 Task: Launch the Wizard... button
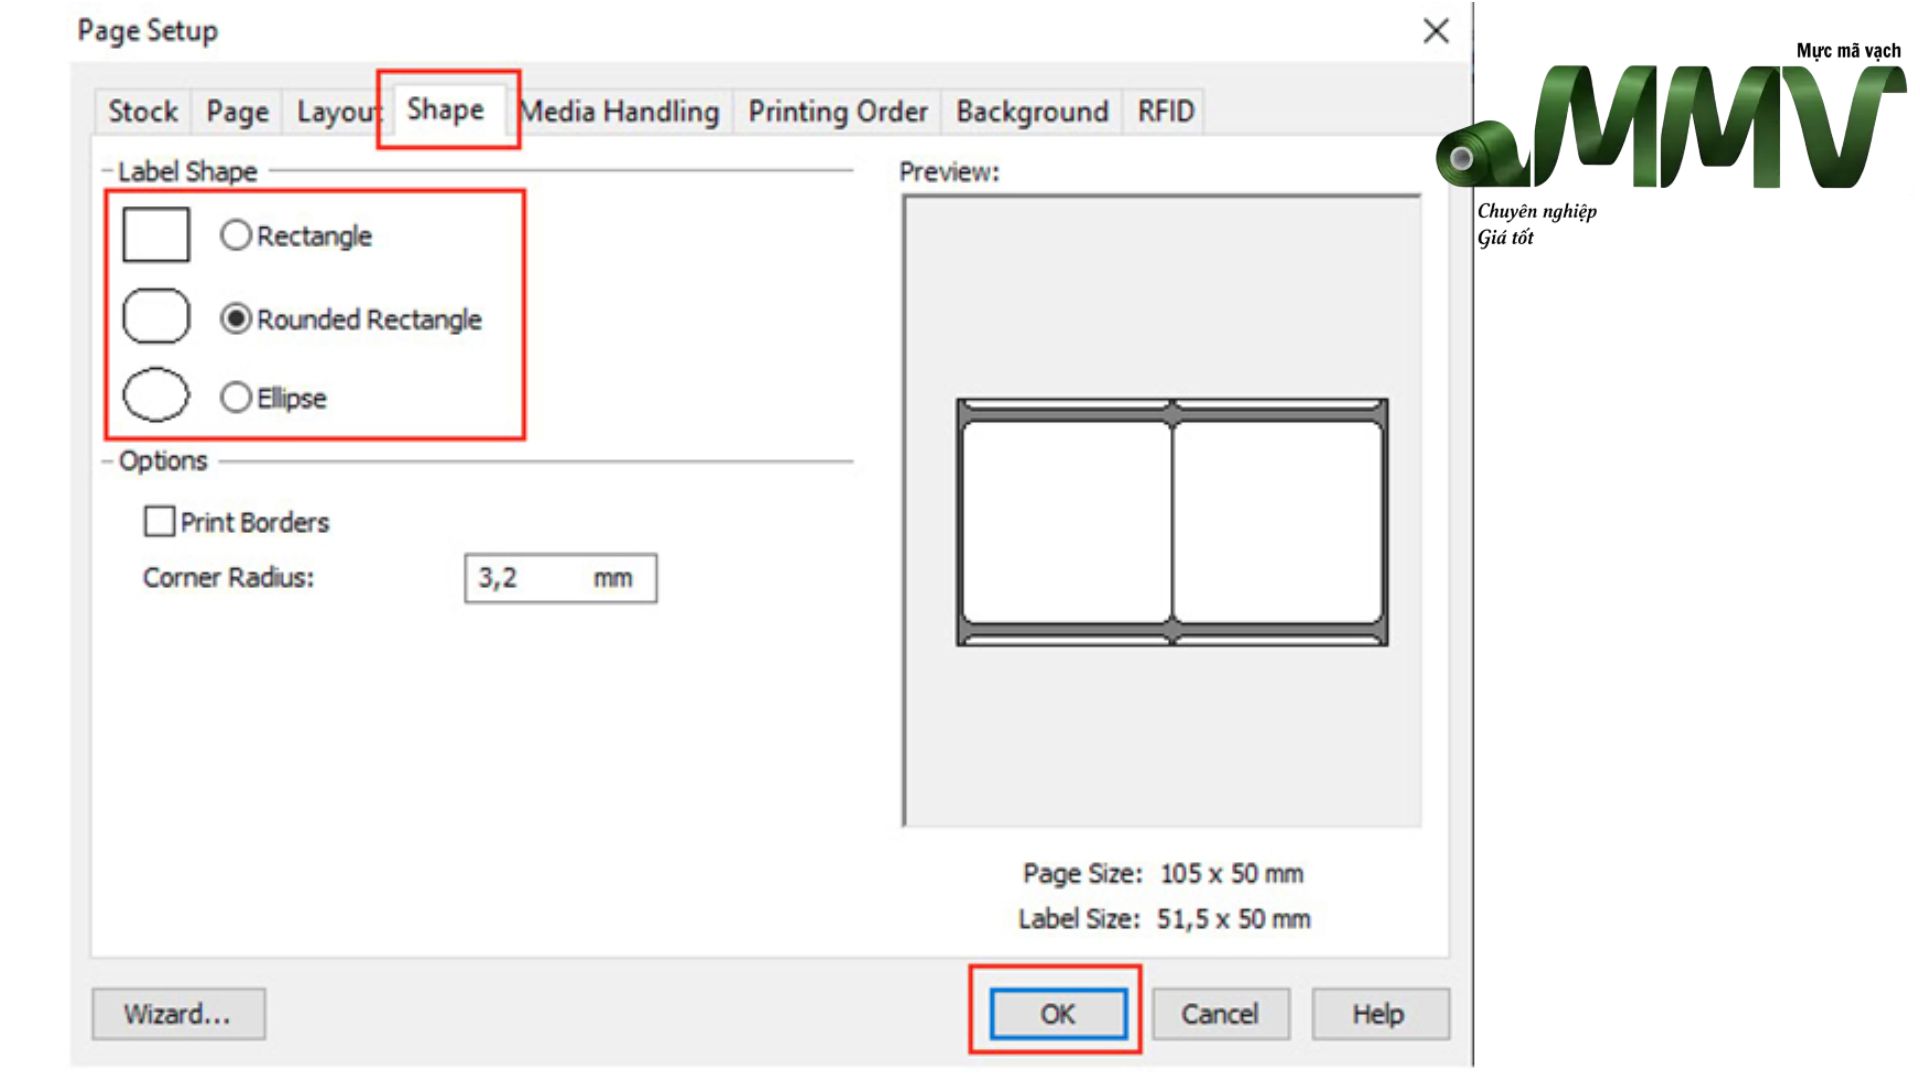click(x=178, y=1014)
